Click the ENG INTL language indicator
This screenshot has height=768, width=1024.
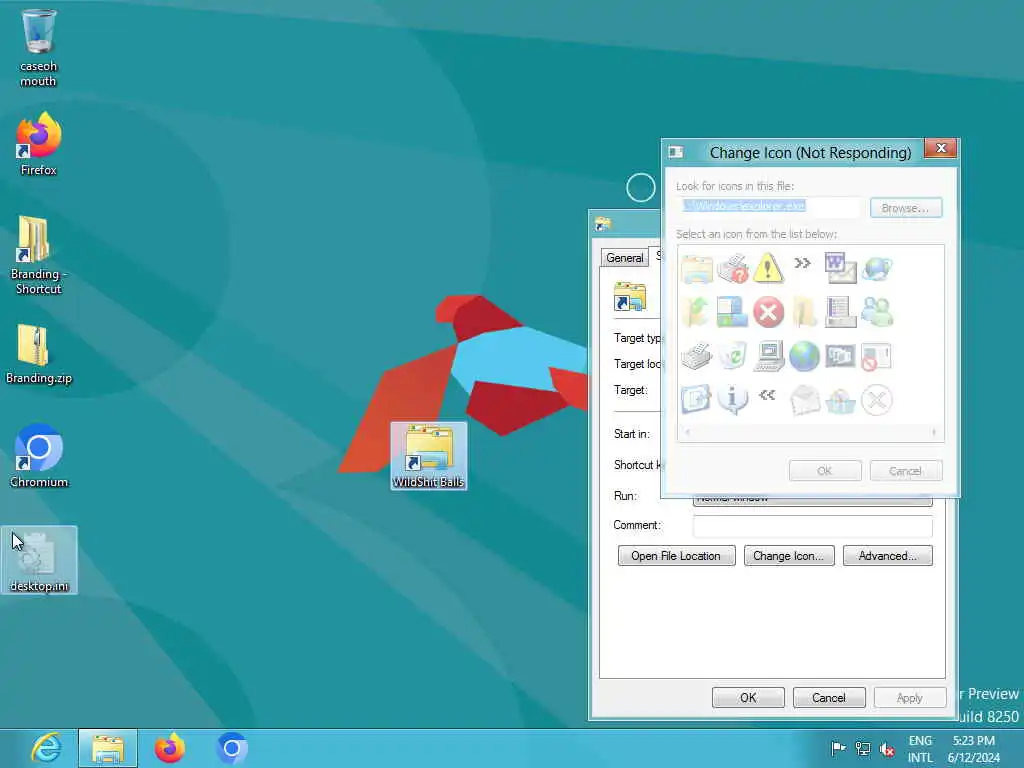click(920, 748)
